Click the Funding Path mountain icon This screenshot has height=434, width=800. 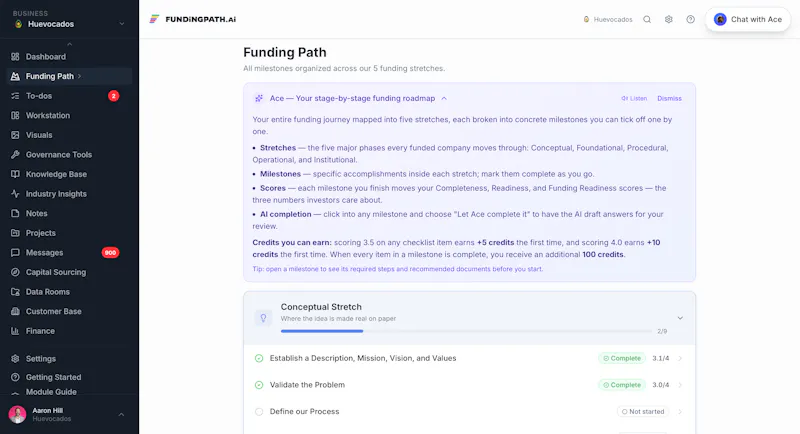pos(15,76)
